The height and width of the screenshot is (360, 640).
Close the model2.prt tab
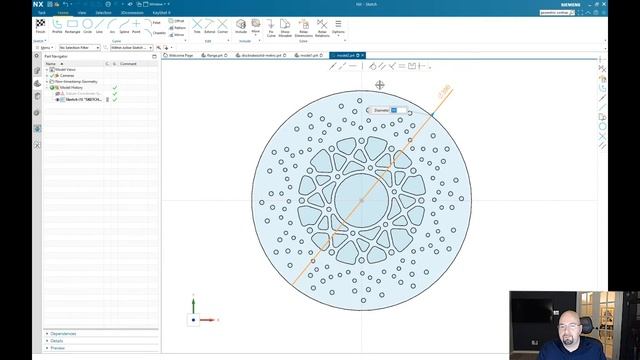362,55
